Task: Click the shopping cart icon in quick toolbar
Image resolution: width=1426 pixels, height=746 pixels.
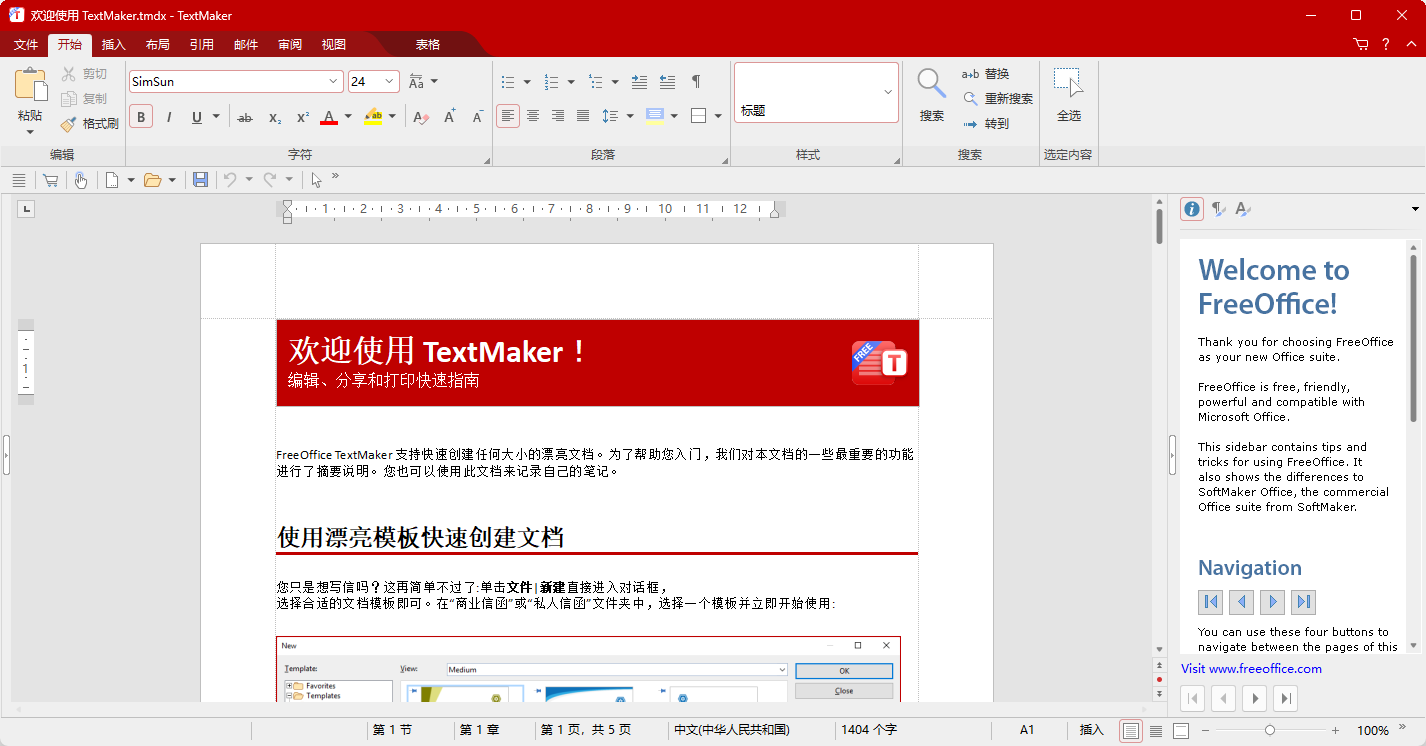Action: (x=50, y=180)
